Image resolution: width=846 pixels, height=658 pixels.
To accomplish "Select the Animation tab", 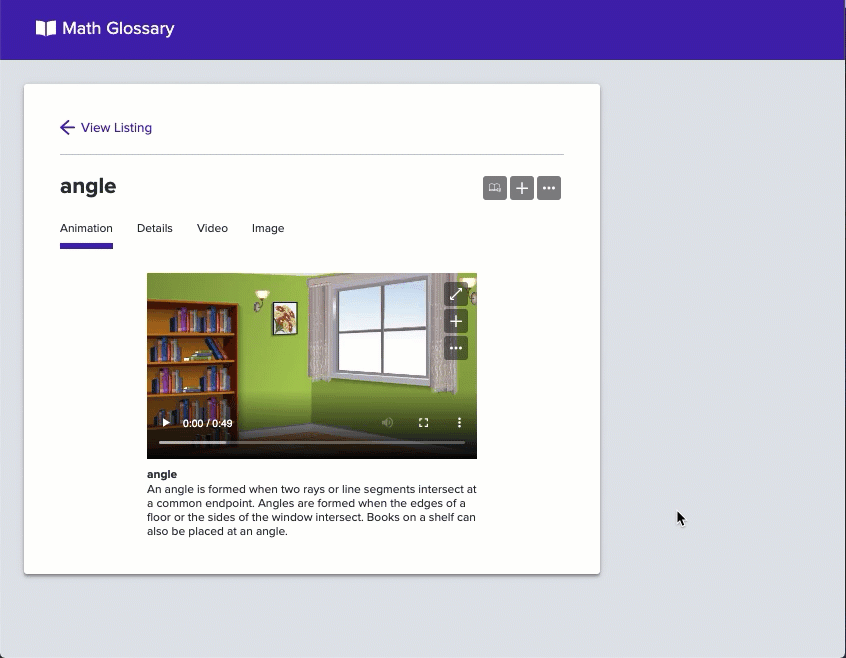I will [86, 228].
